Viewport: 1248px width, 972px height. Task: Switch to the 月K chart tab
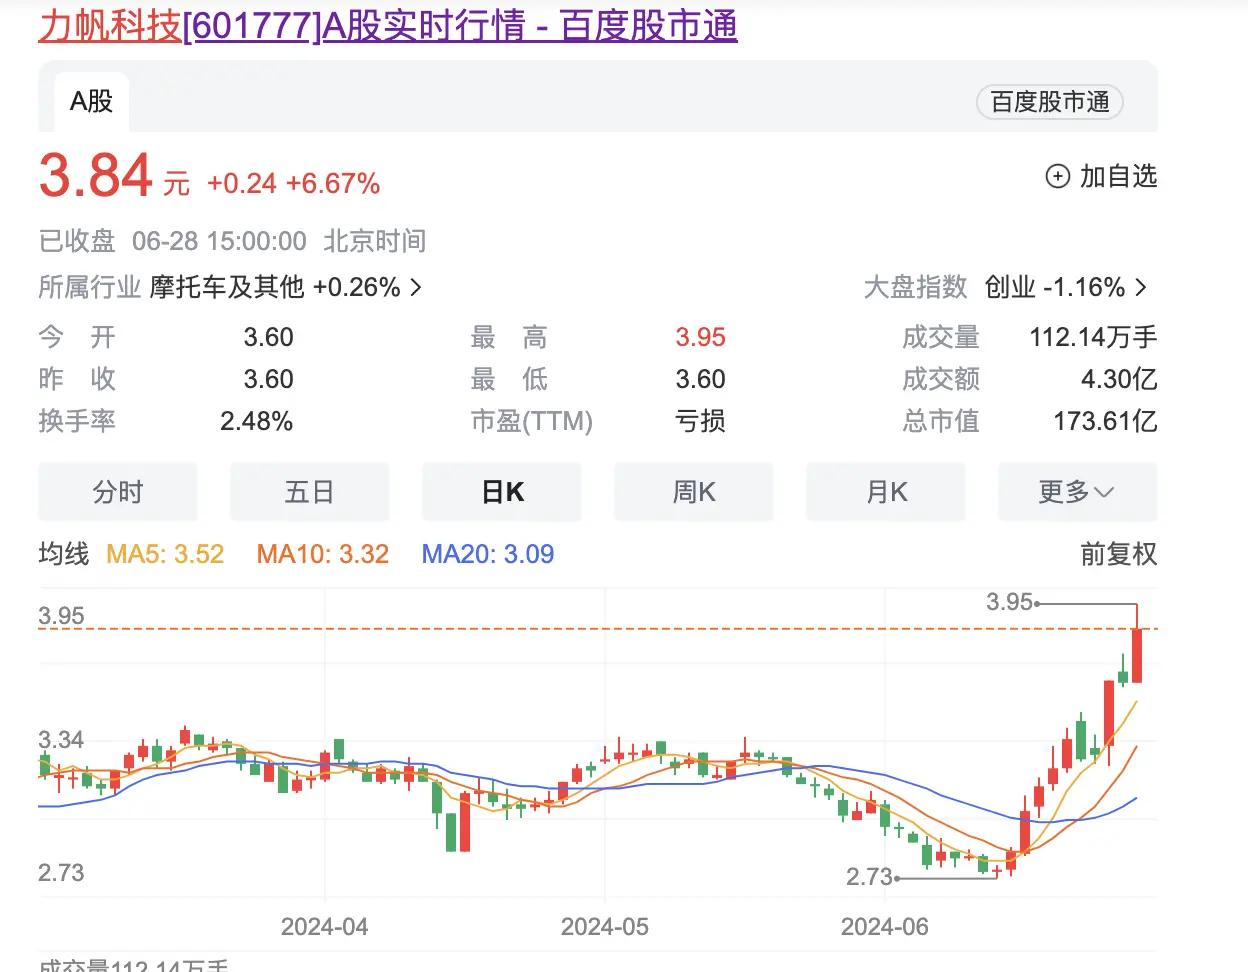886,492
